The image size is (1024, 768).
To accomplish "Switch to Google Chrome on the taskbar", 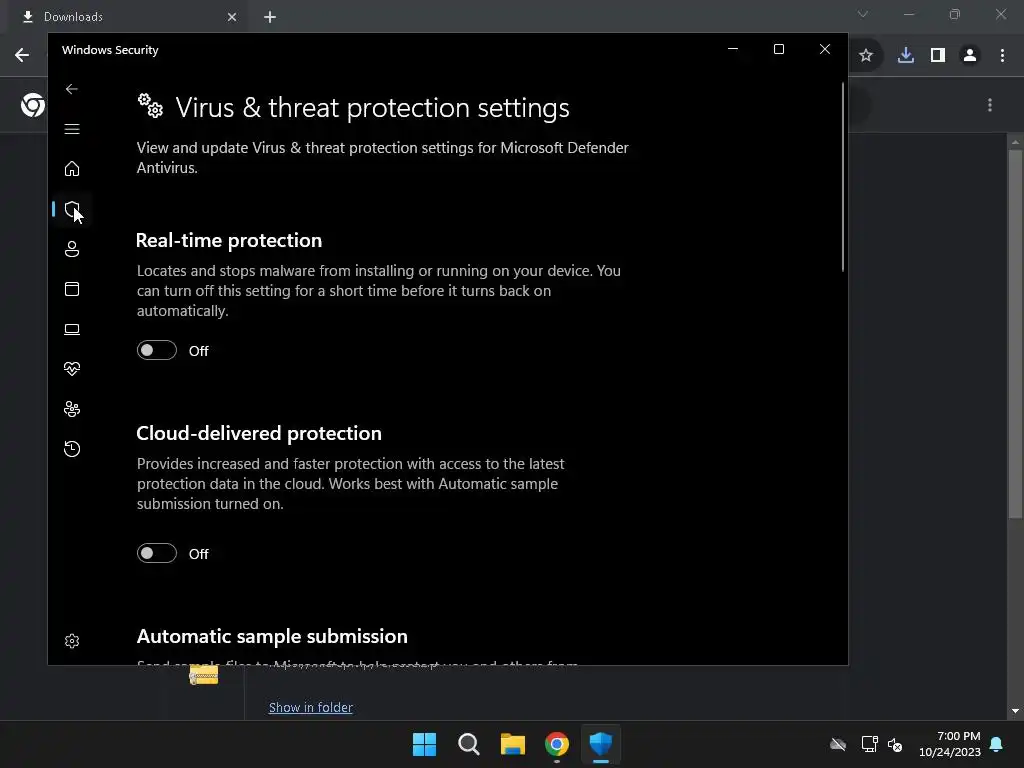I will click(557, 744).
